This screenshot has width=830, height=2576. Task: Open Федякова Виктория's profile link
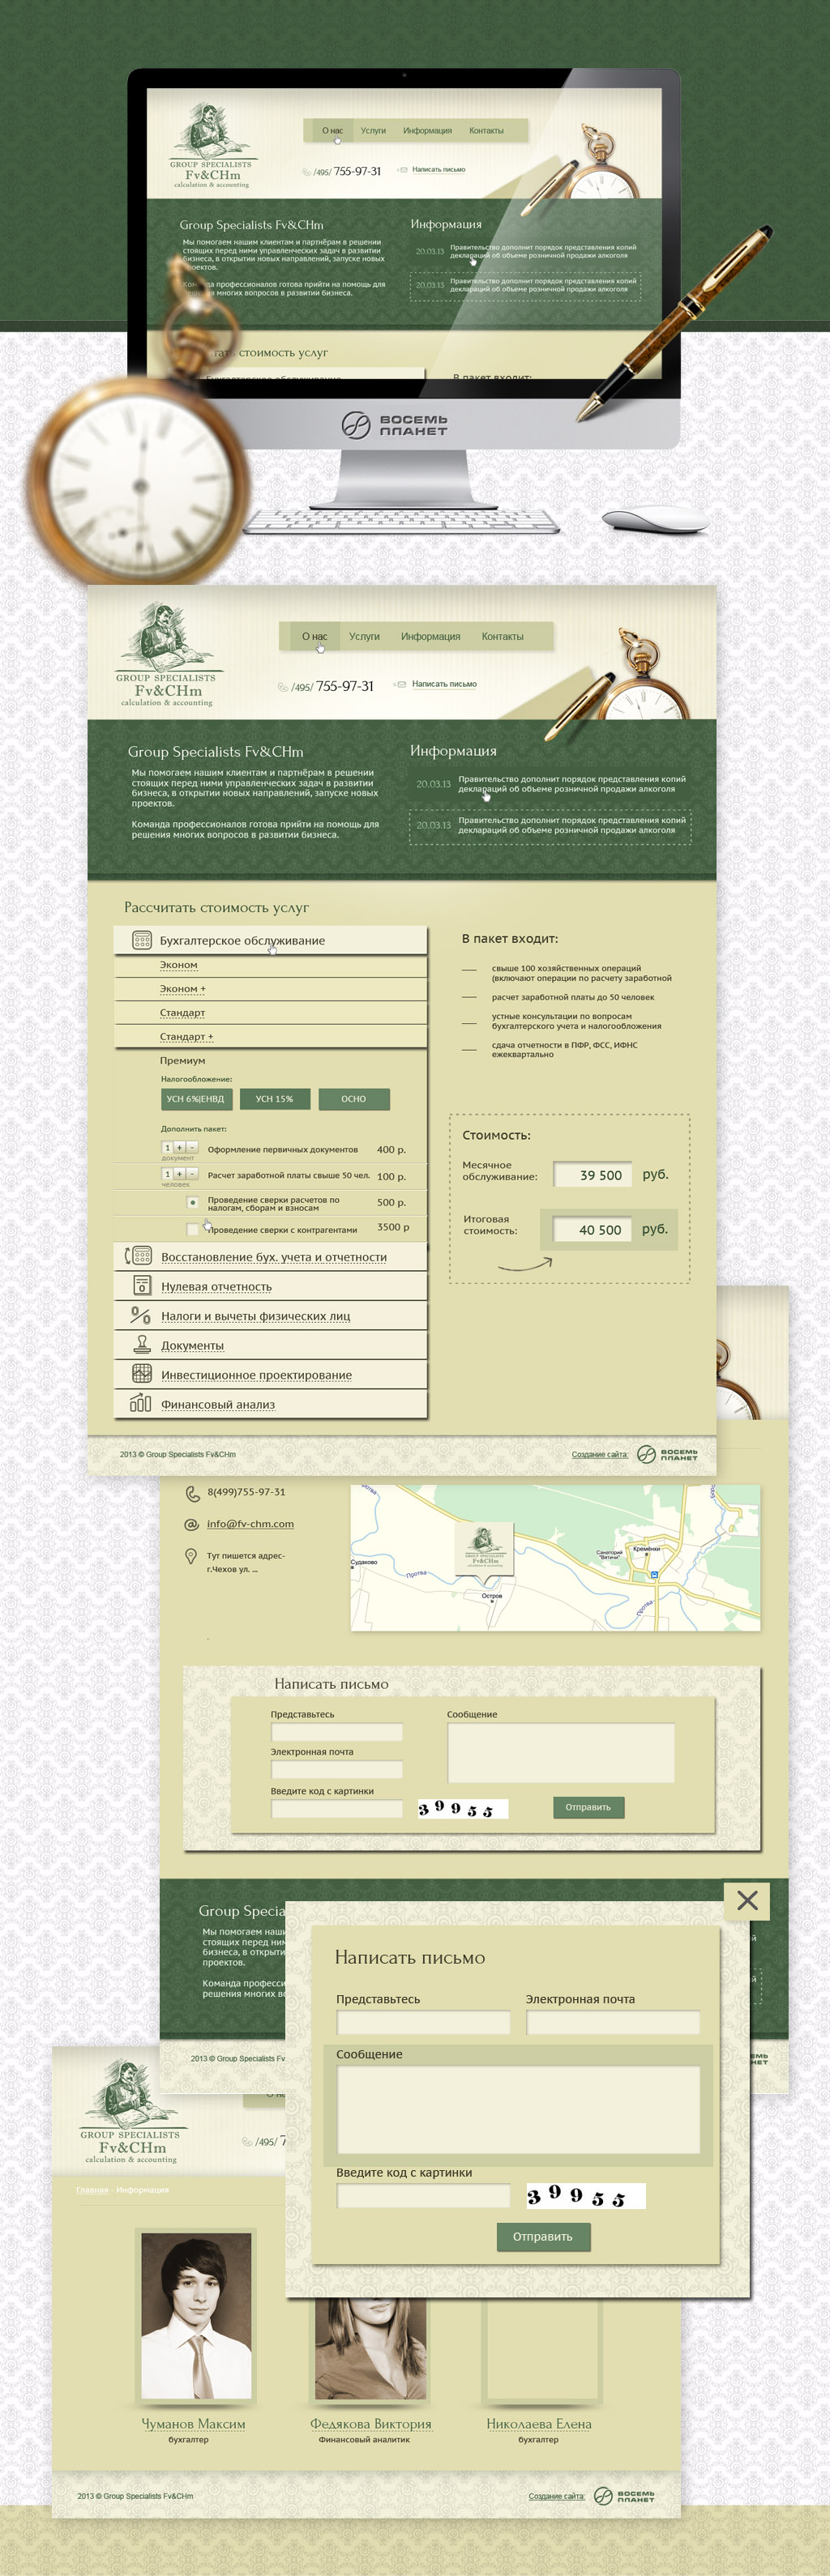click(371, 2423)
